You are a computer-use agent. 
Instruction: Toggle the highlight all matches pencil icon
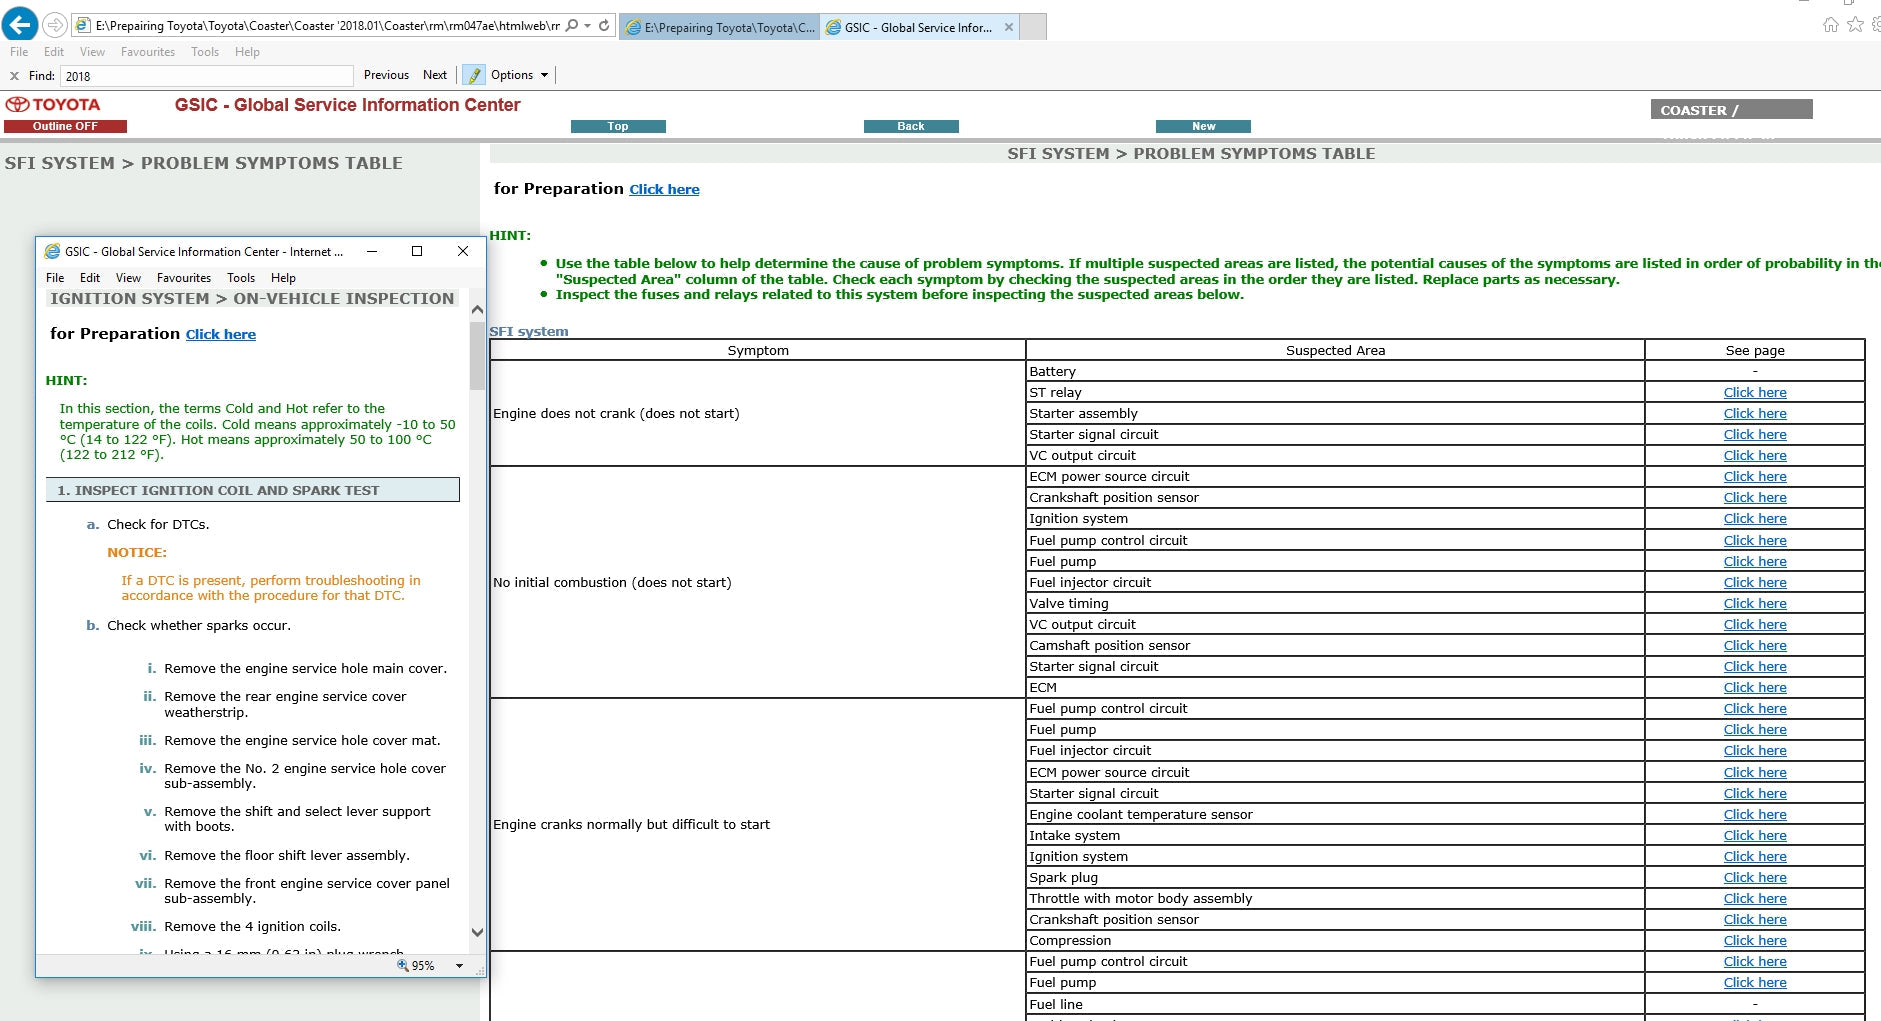(474, 75)
